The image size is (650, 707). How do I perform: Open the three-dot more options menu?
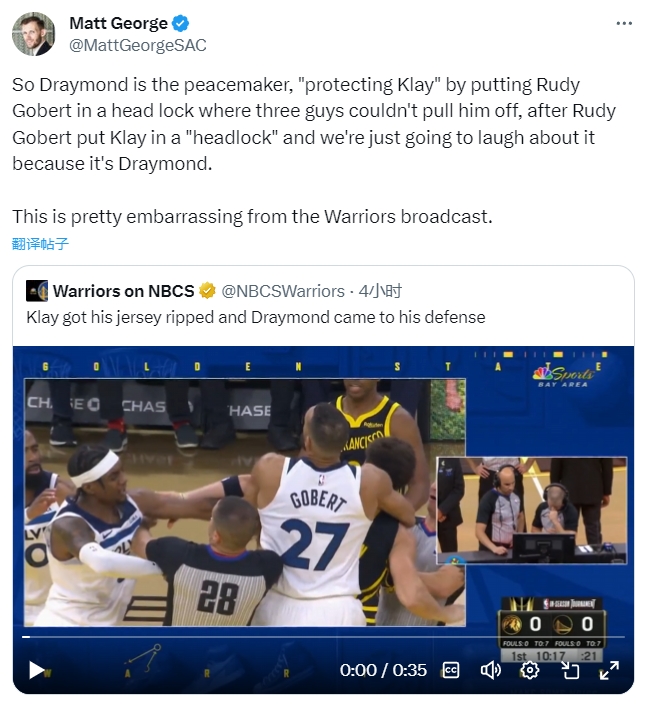point(624,23)
